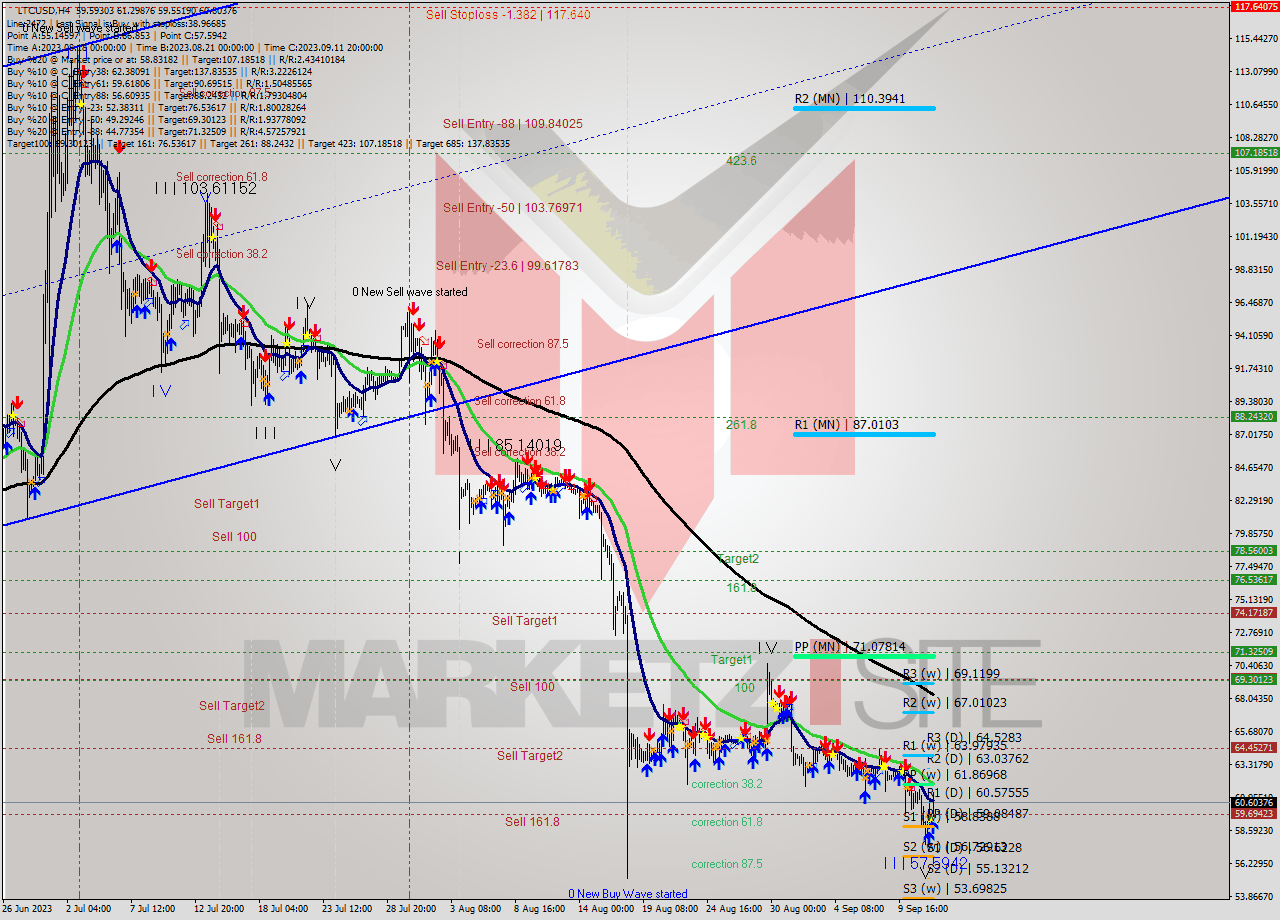The width and height of the screenshot is (1280, 920).
Task: Click the red 74.17187 price tag
Action: (x=1254, y=613)
